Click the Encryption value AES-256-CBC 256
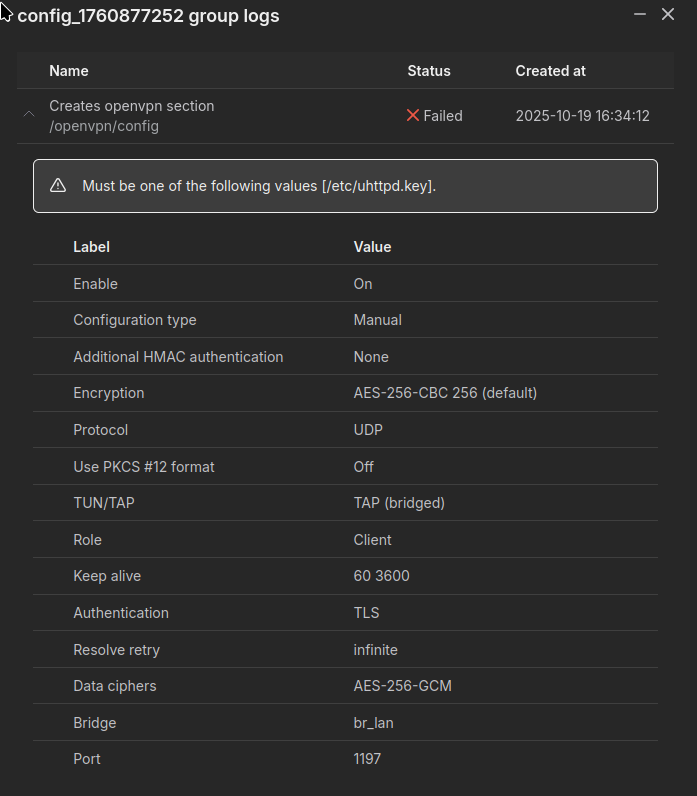This screenshot has height=796, width=697. 445,393
